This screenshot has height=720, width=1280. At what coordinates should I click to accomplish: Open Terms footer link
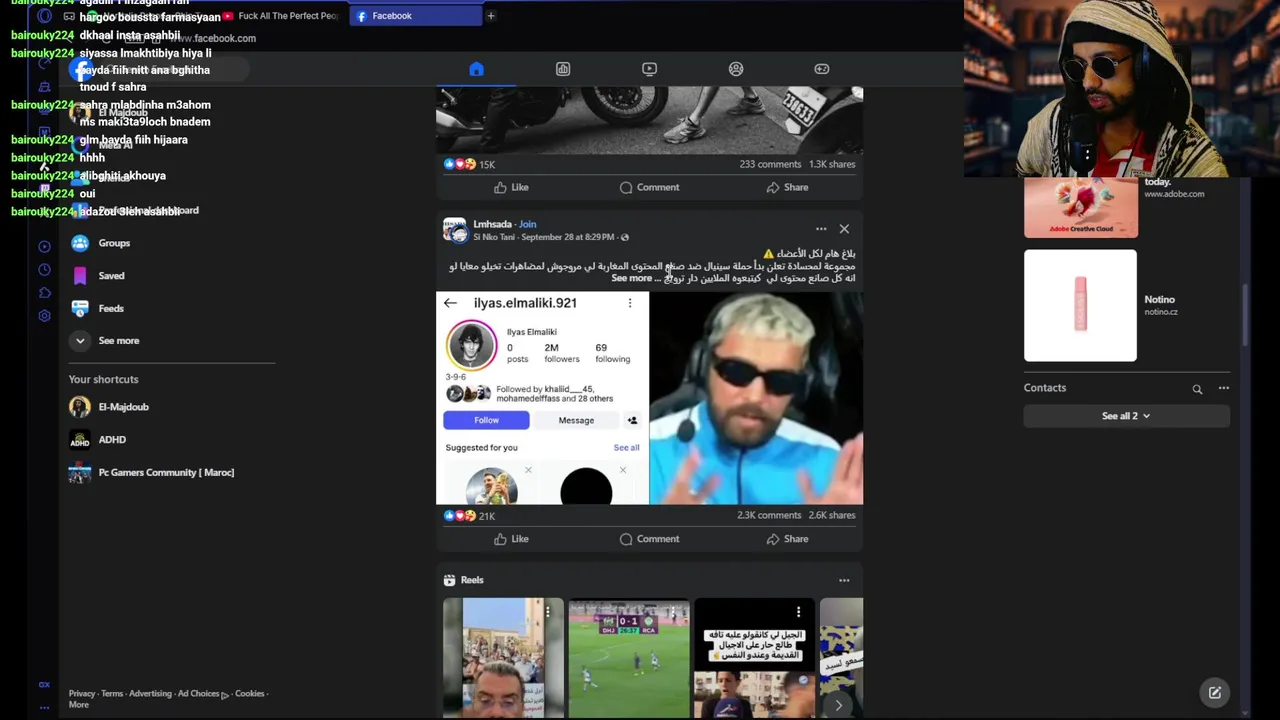[x=112, y=694]
